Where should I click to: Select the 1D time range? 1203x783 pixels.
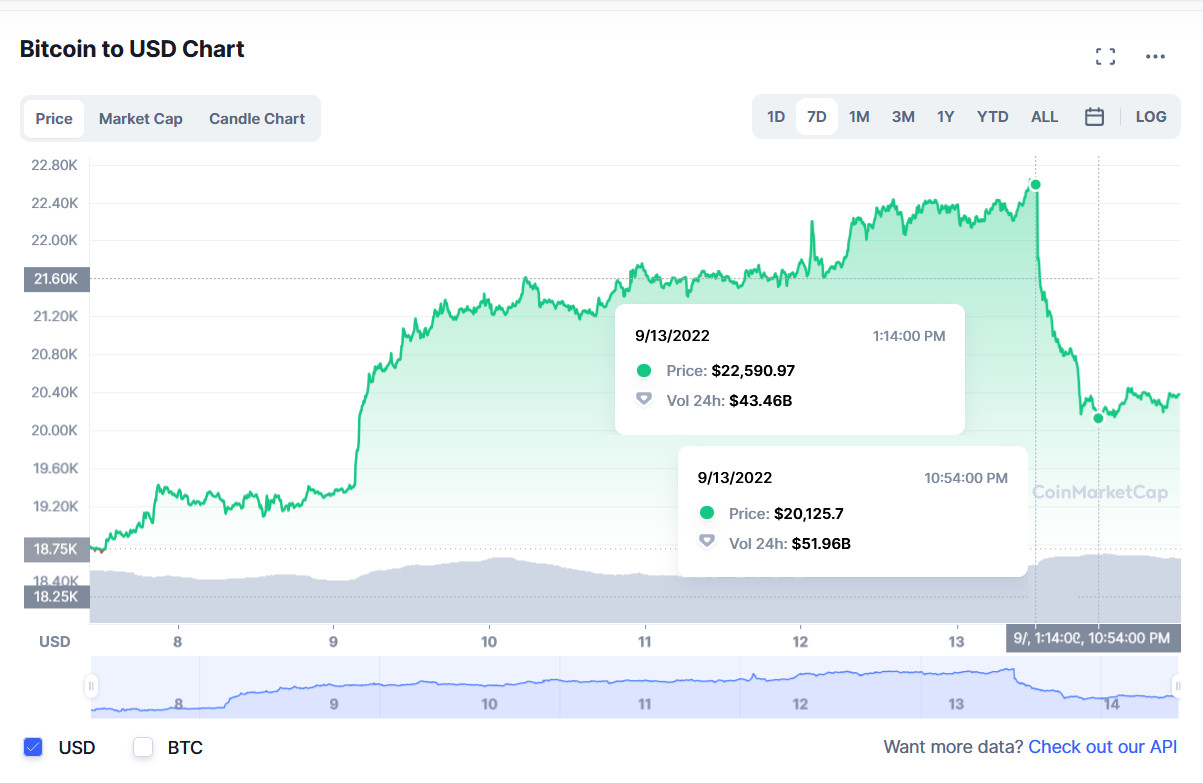(776, 117)
